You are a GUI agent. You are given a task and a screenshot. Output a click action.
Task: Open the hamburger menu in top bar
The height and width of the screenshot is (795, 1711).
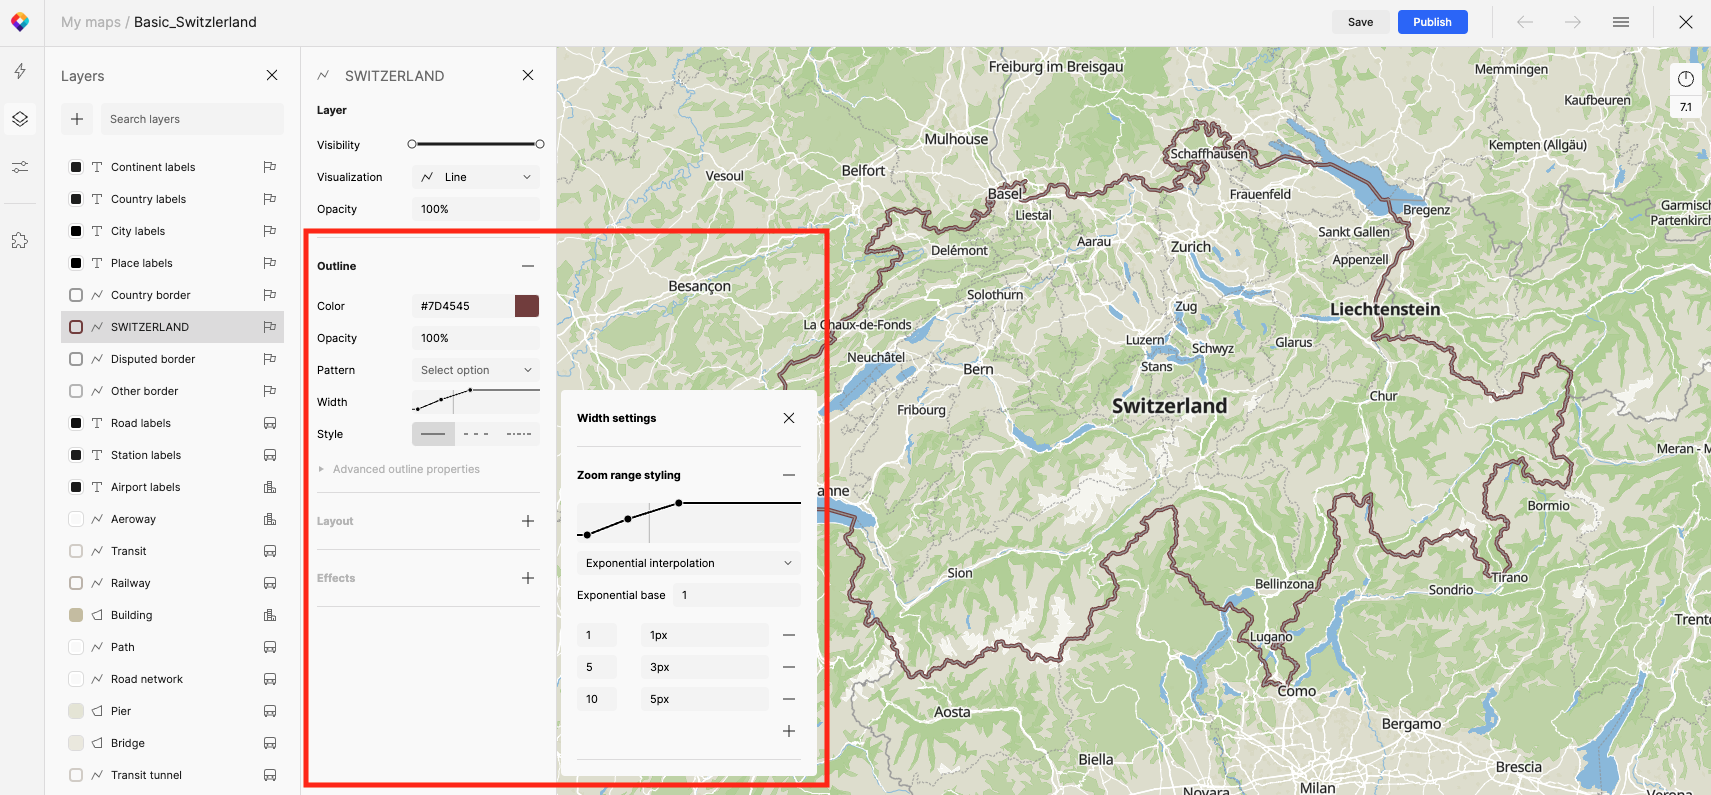click(1621, 22)
